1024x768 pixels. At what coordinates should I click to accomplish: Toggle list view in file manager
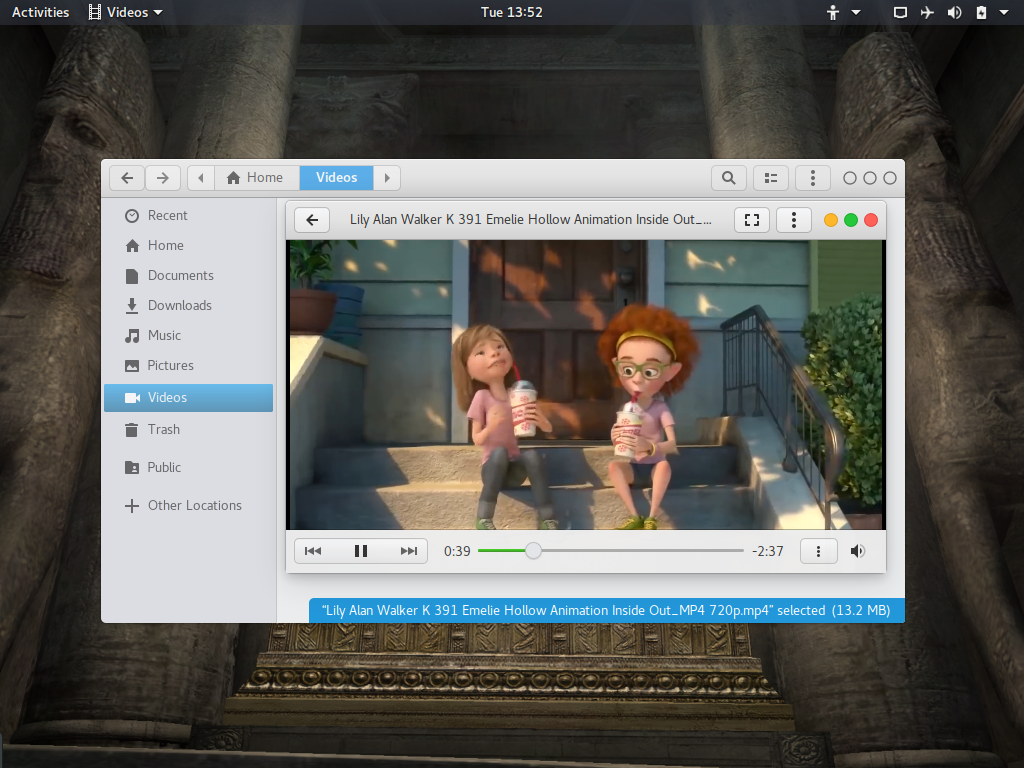click(771, 178)
